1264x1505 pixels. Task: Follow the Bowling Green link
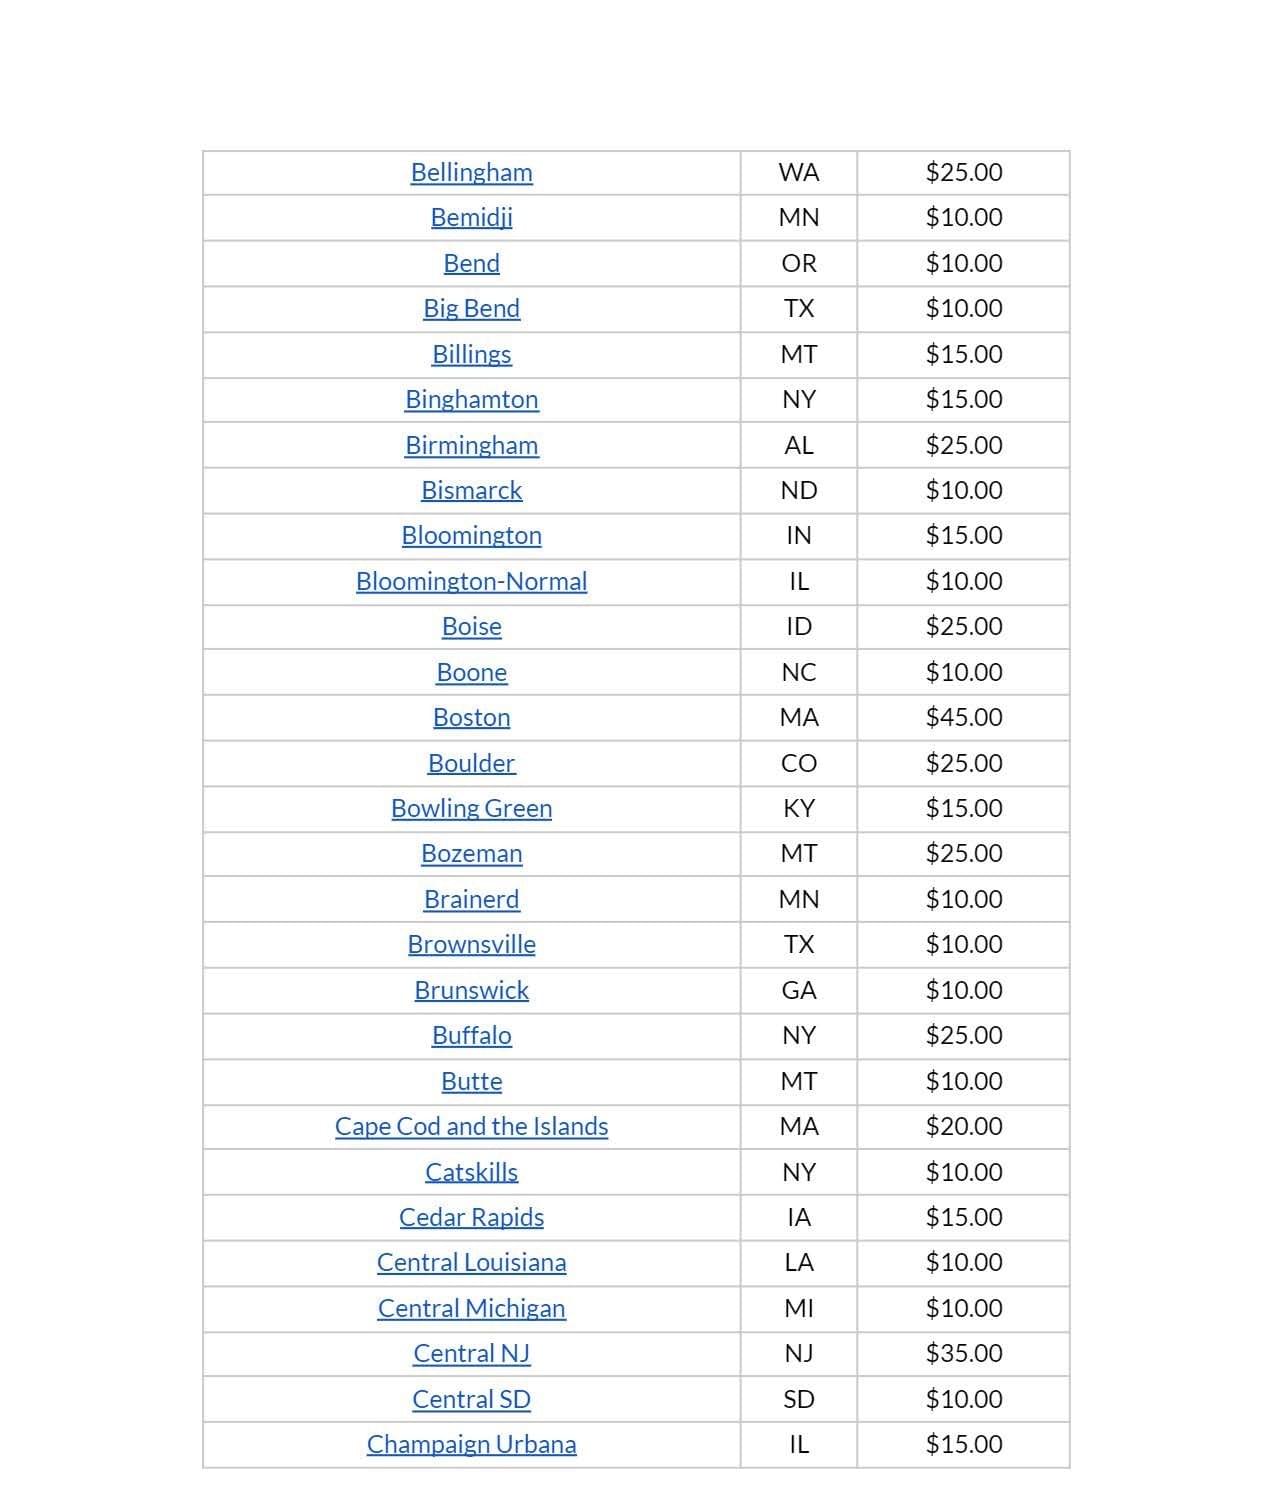coord(471,808)
